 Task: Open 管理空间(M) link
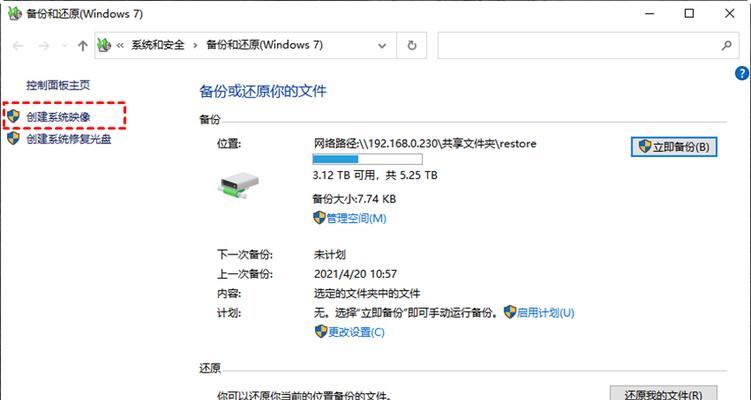point(356,218)
